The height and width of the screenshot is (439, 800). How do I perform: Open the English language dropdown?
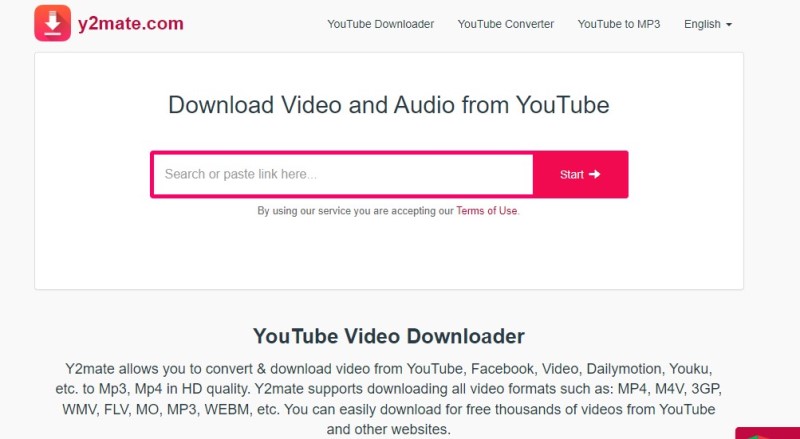[x=708, y=24]
